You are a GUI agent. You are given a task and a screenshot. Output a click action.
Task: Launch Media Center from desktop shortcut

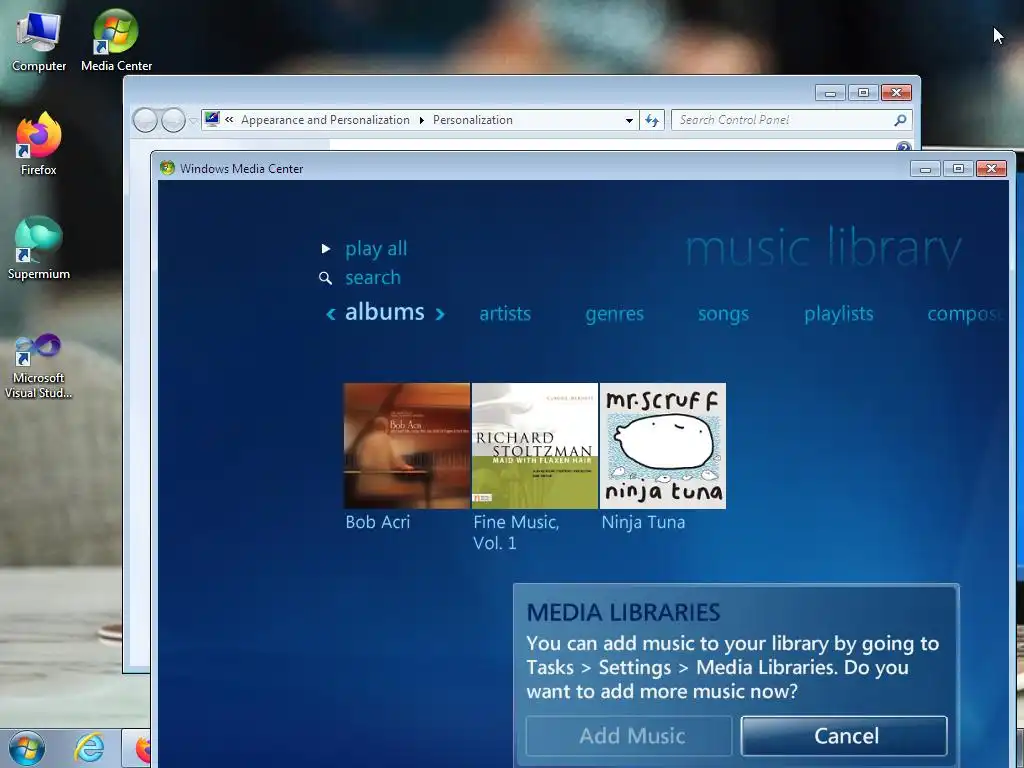tap(116, 40)
